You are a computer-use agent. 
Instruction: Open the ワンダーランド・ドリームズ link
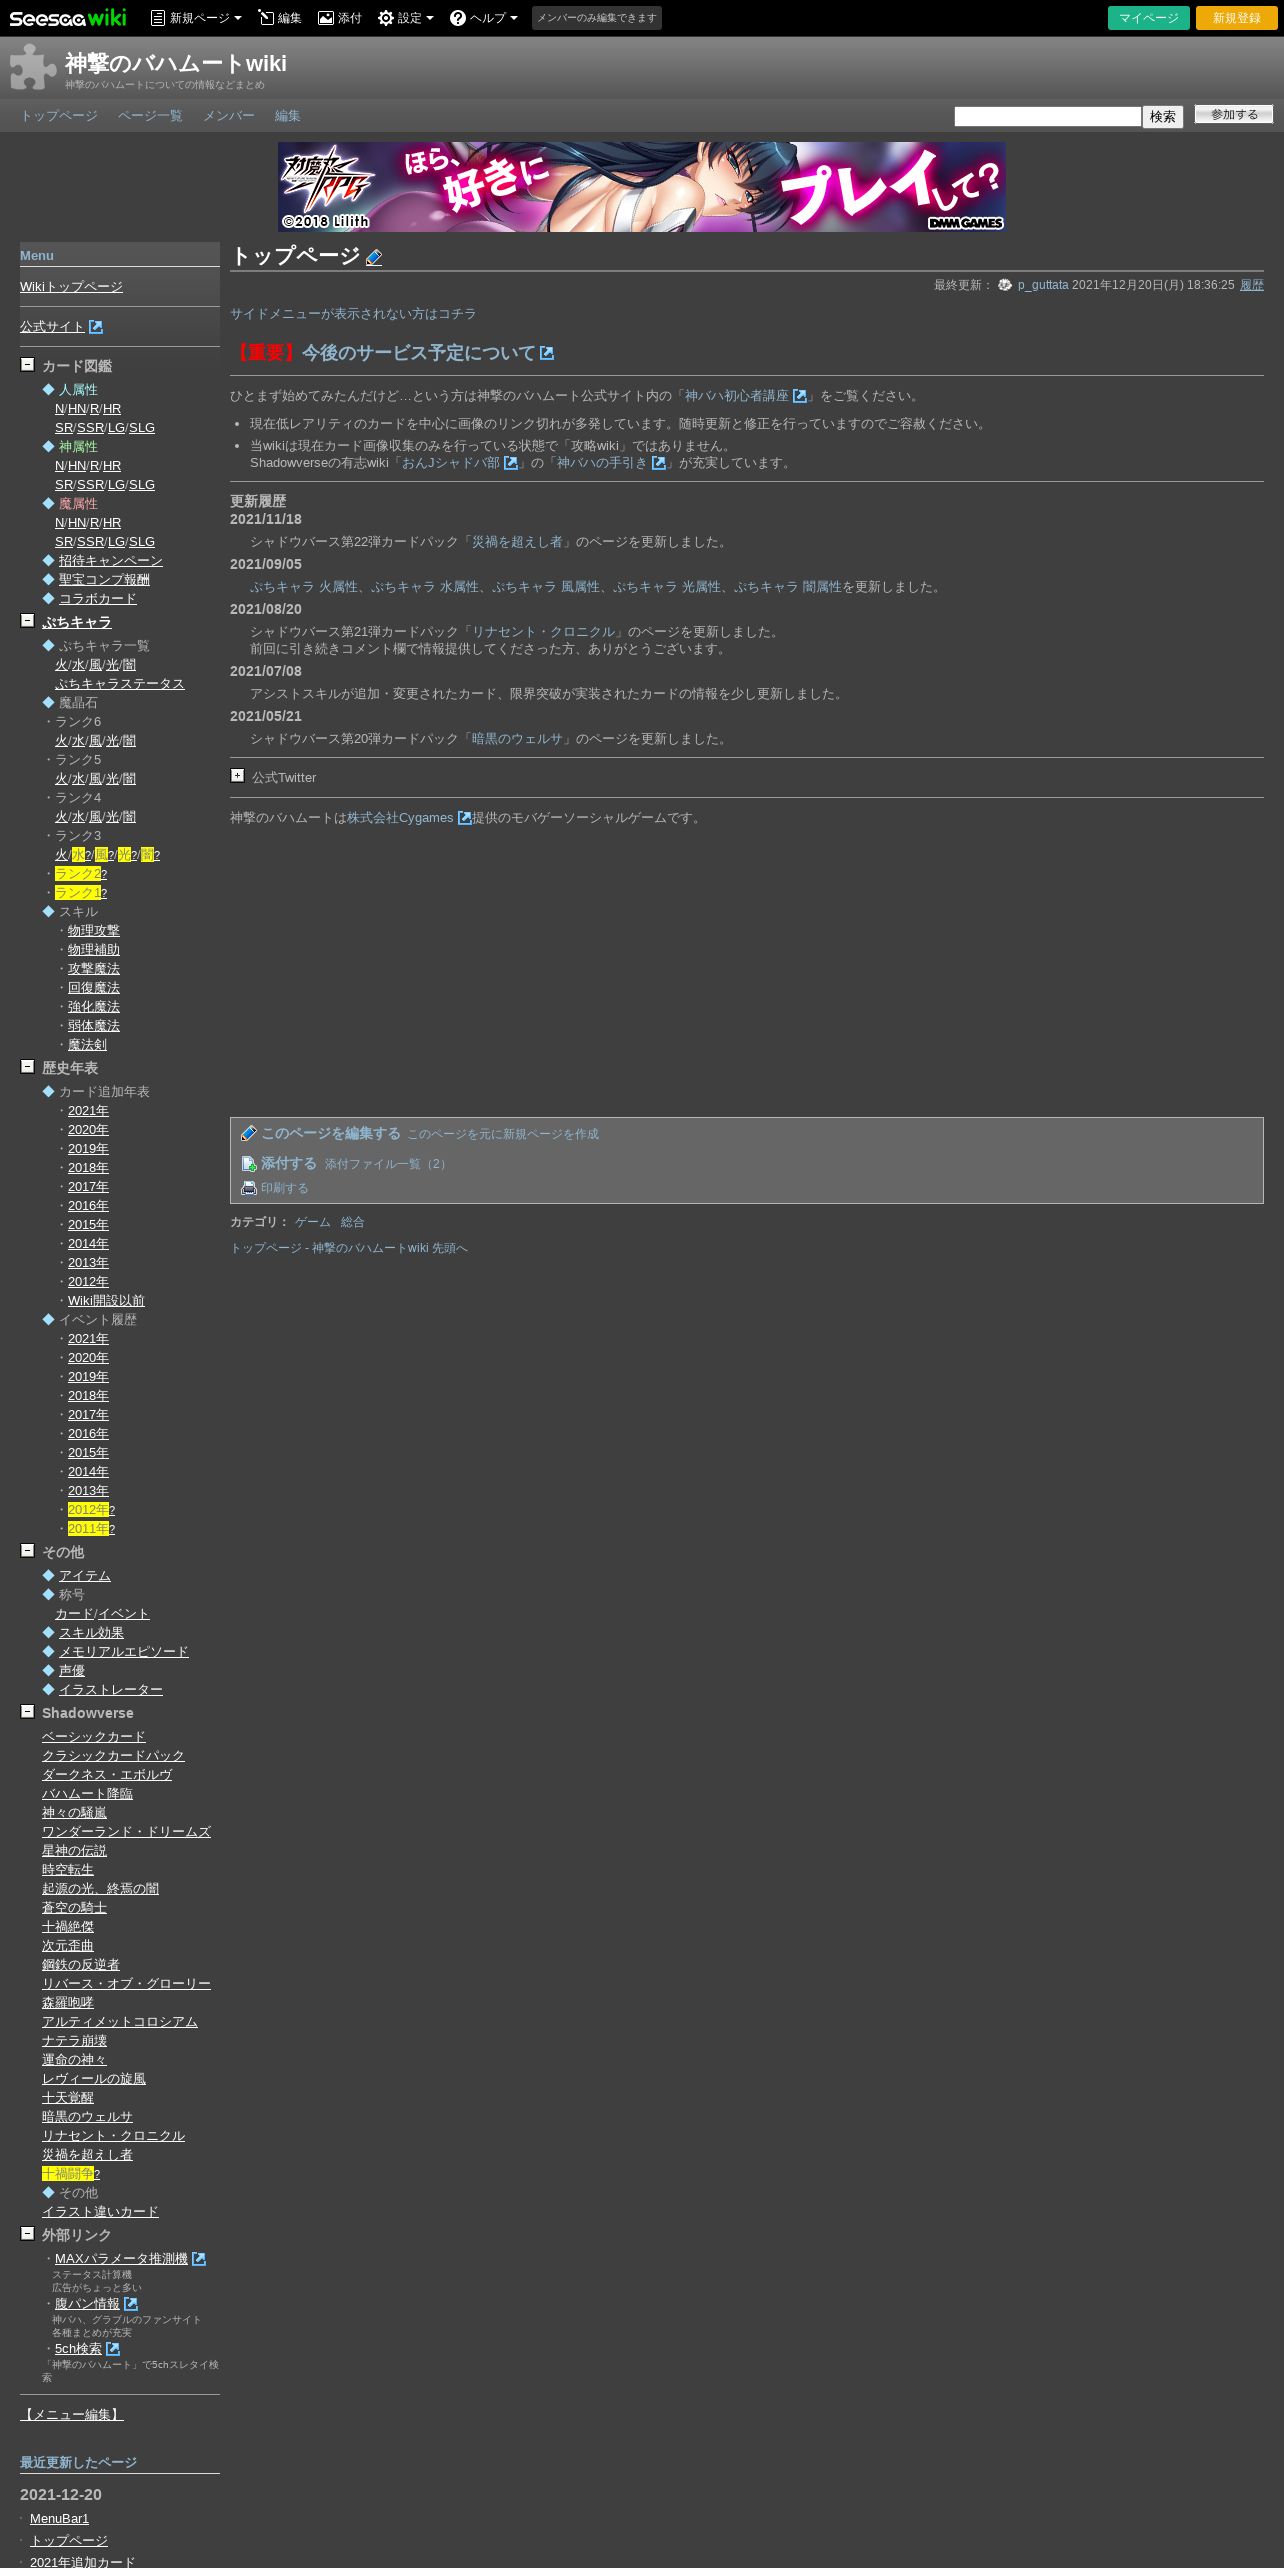tap(126, 1832)
